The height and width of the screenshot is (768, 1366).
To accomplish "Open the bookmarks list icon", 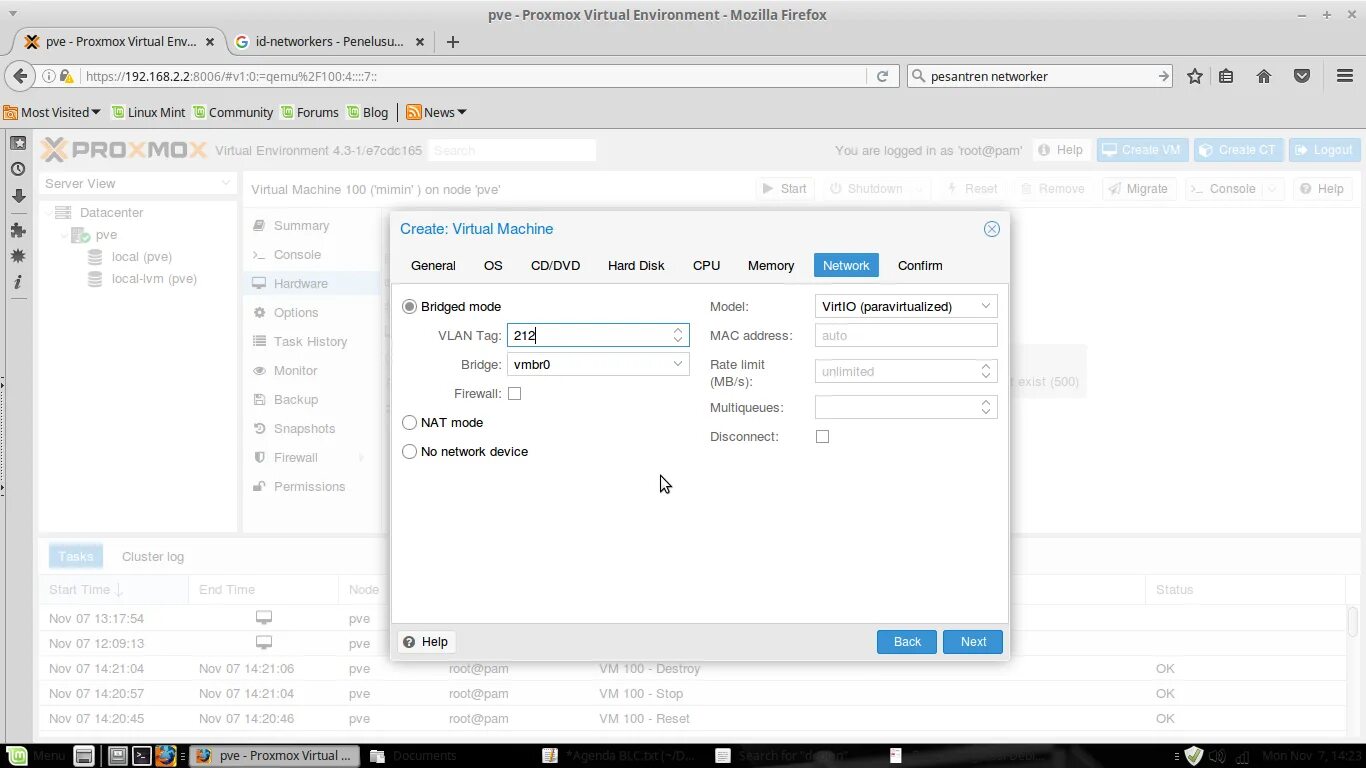I will click(x=1226, y=76).
